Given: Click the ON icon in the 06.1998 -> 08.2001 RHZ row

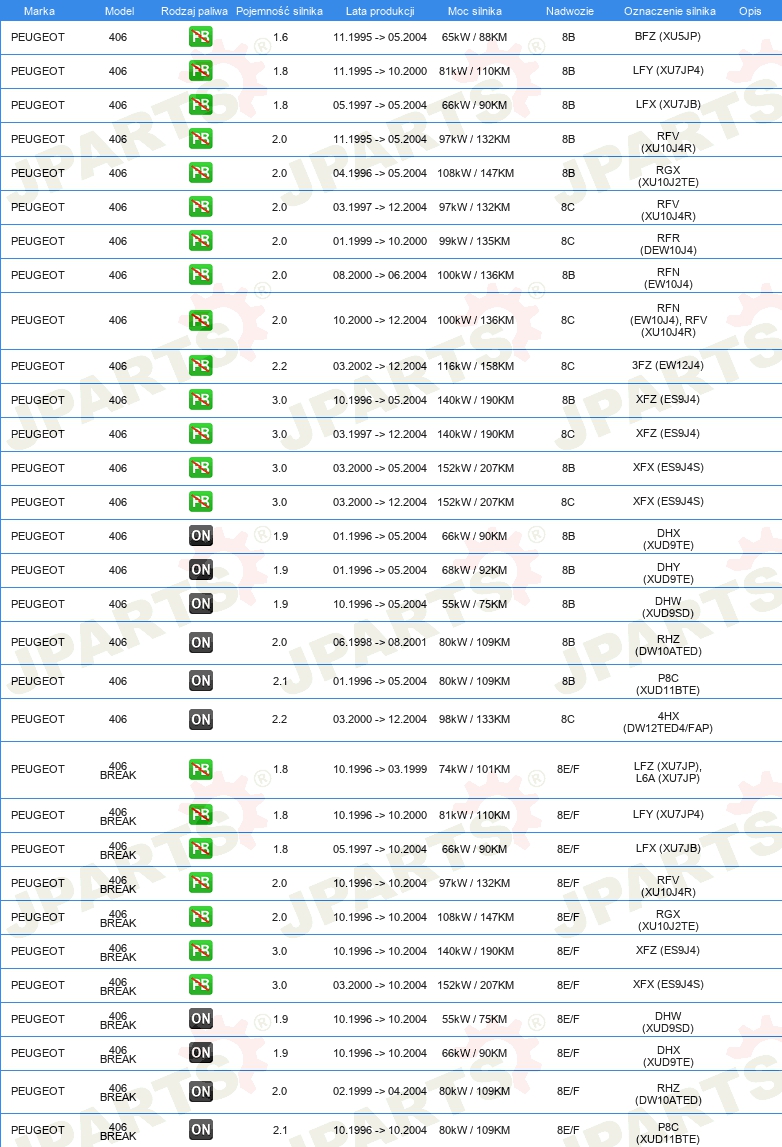Looking at the screenshot, I should (200, 642).
